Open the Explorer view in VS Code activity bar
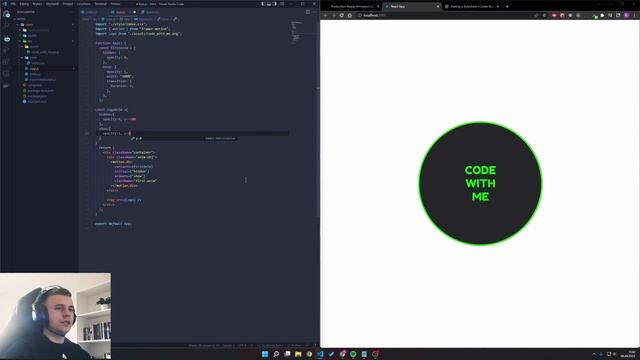Viewport: 640px width, 360px height. 6,14
